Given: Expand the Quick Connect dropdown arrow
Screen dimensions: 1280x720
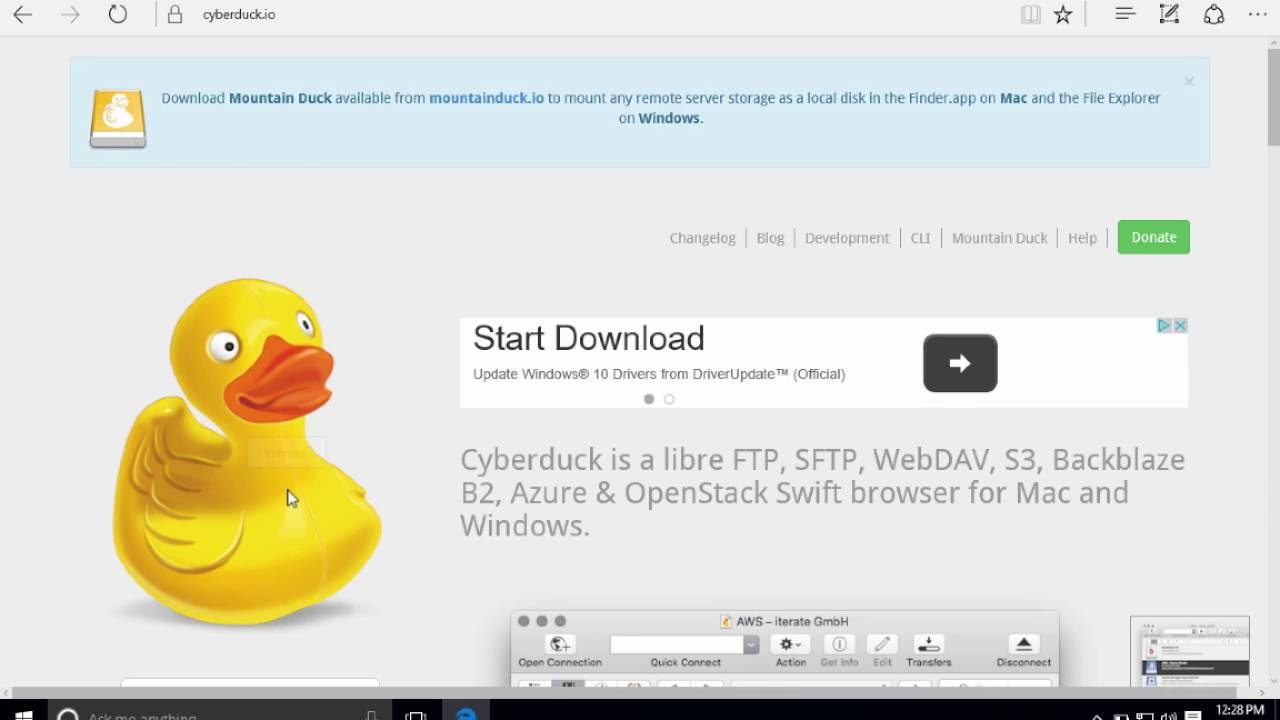Looking at the screenshot, I should [x=751, y=645].
